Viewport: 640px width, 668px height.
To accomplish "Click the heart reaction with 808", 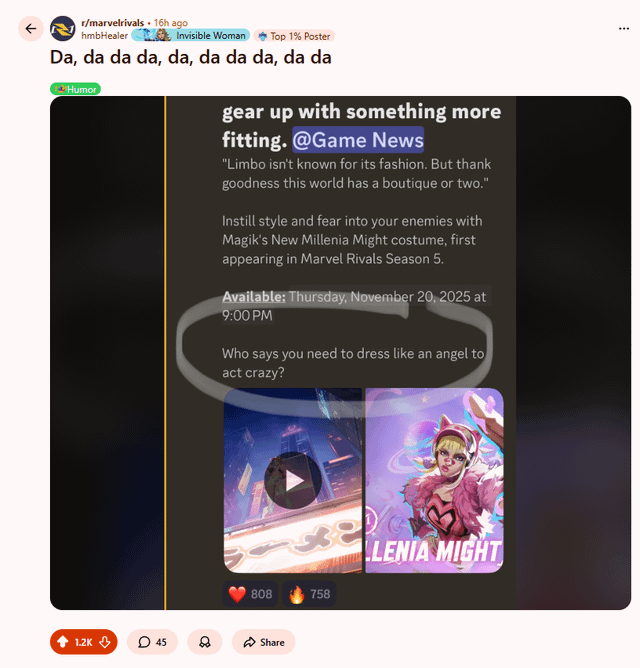I will point(250,594).
